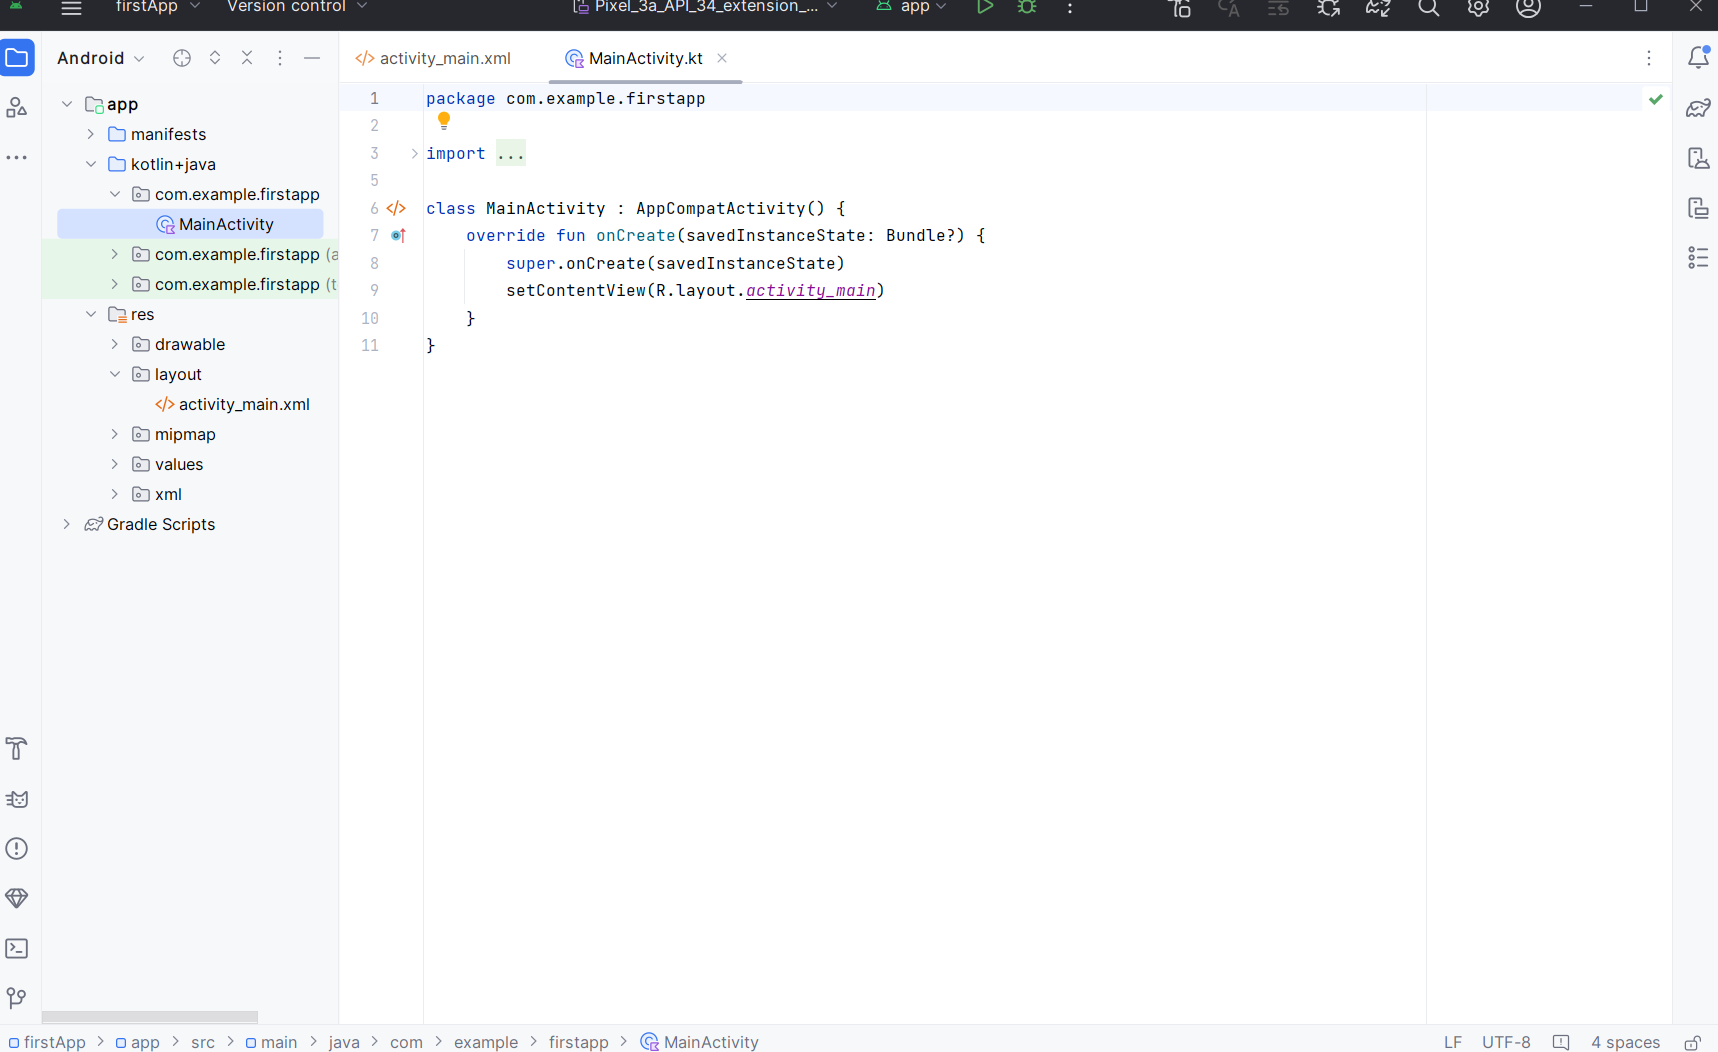Run the app with the green play icon
Viewport: 1718px width, 1052px height.
984,7
